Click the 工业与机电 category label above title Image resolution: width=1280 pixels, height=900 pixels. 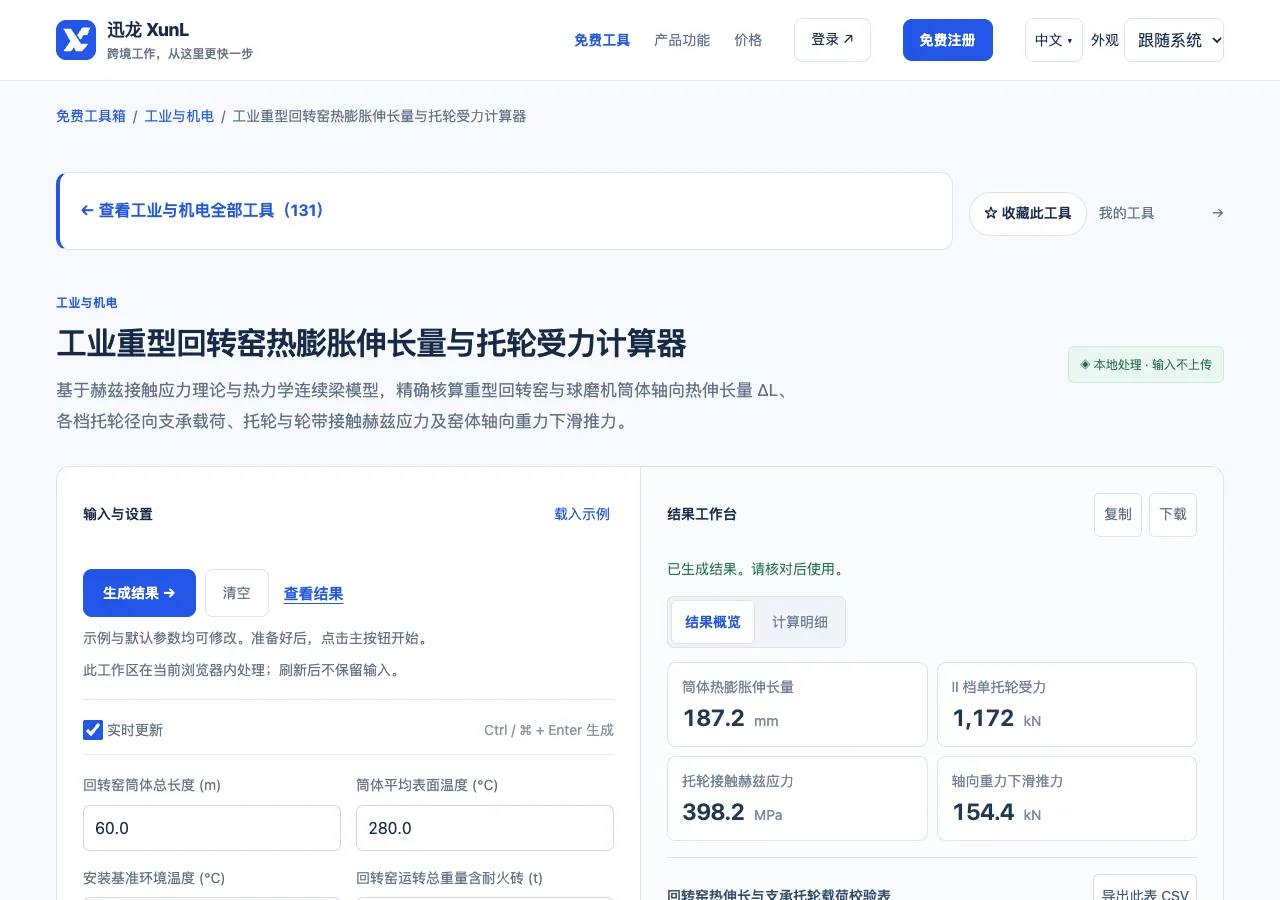[x=87, y=303]
